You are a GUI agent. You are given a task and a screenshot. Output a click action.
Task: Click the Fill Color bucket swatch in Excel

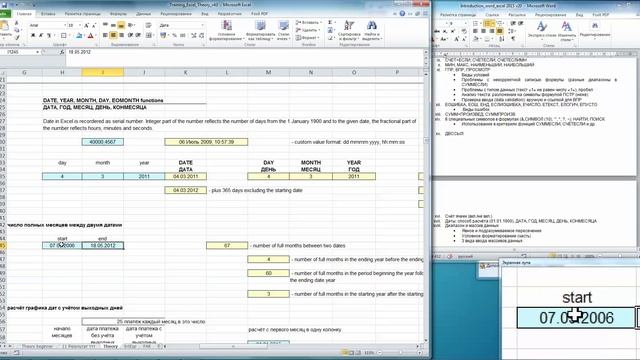click(x=78, y=36)
